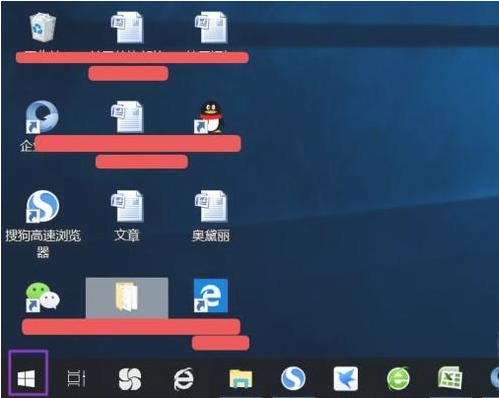Image resolution: width=499 pixels, height=398 pixels.
Task: Select the 搜狗高速浏览器 desktop shortcut
Action: point(43,223)
